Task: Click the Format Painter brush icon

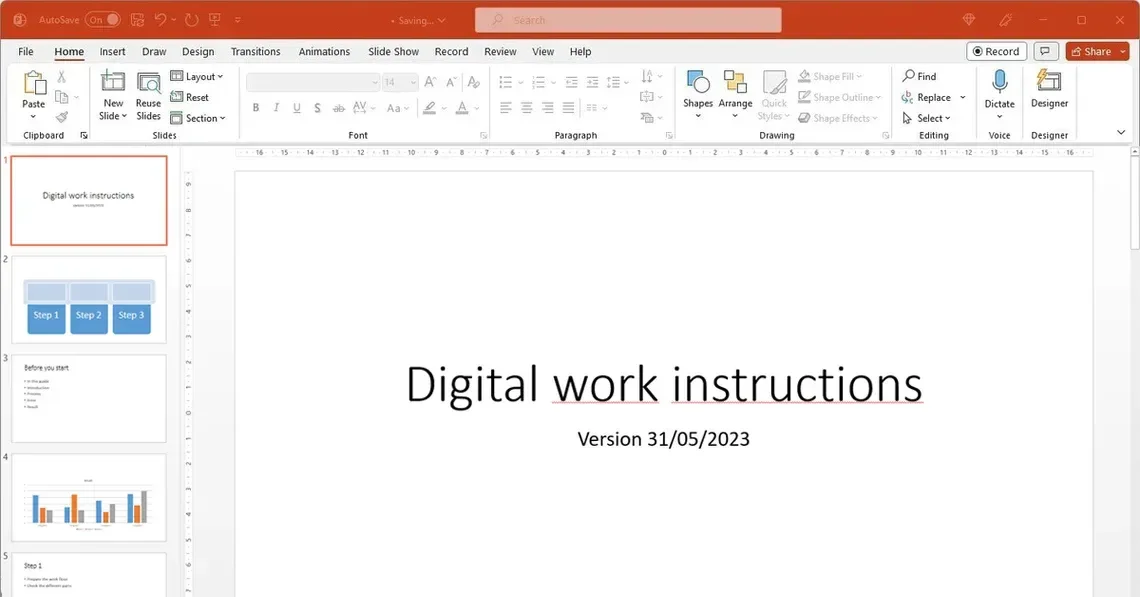Action: tap(62, 117)
